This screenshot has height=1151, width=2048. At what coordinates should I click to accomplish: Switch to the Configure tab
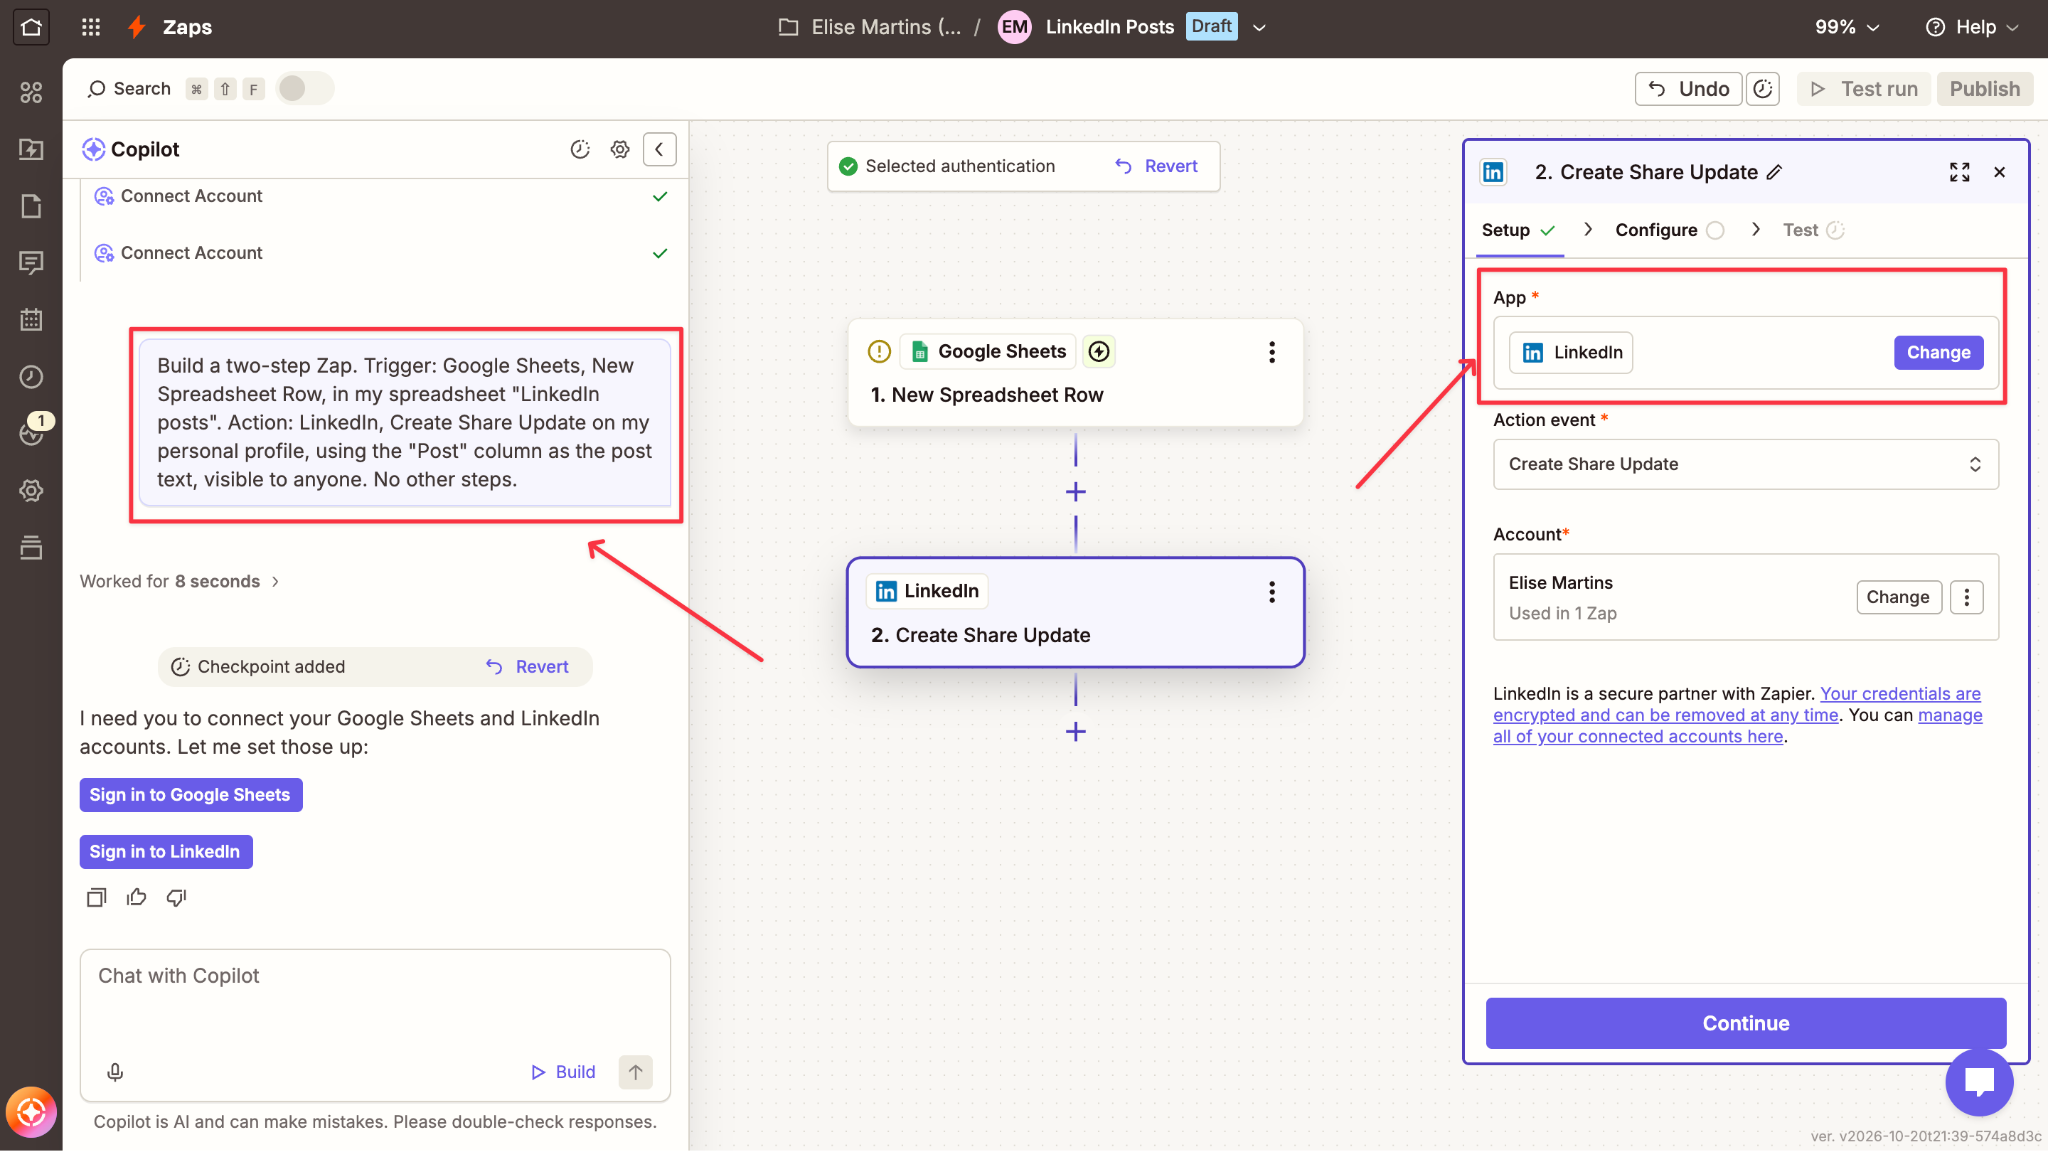pyautogui.click(x=1669, y=230)
